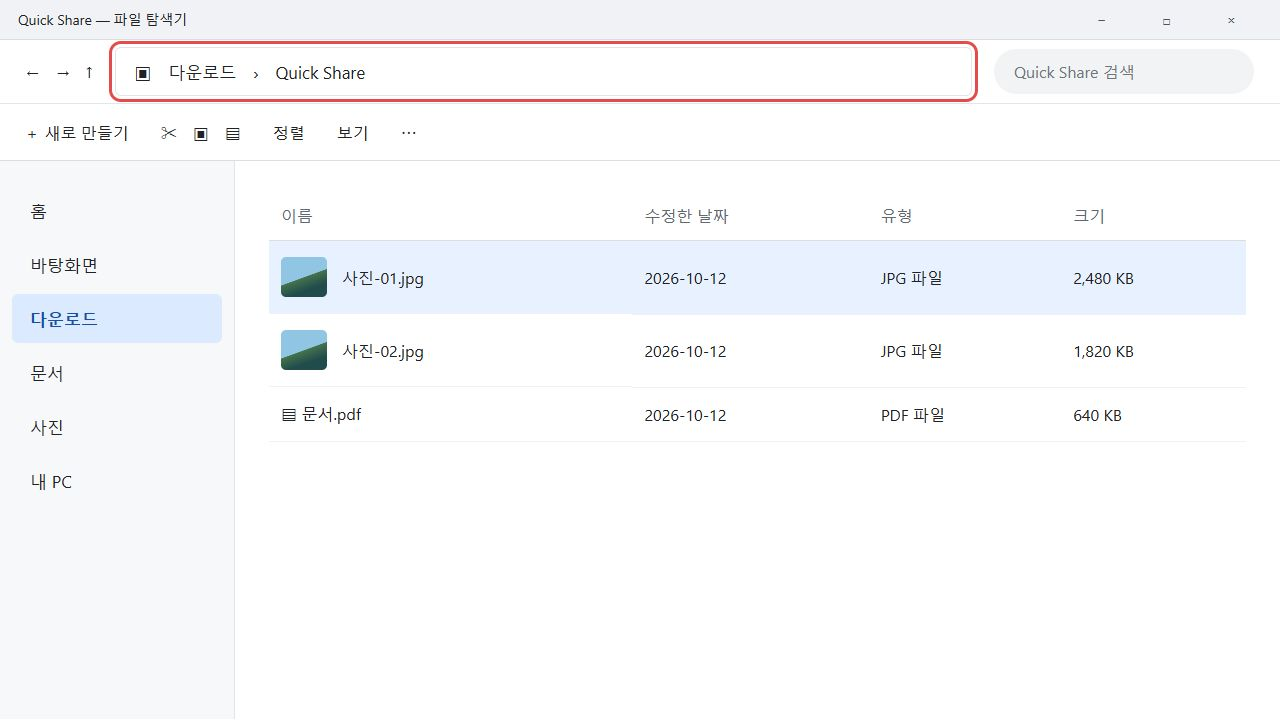Sort by the 유형 column header
Viewport: 1280px width, 720px height.
point(897,216)
